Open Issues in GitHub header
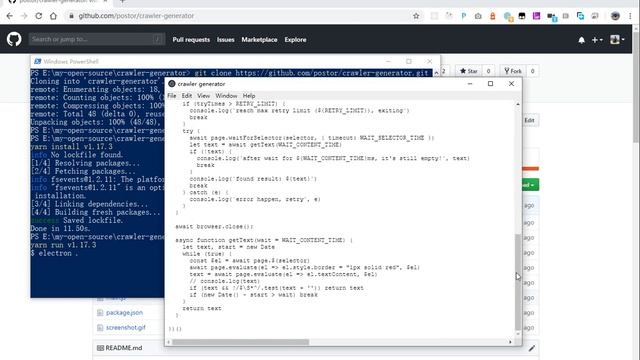Viewport: 640px width, 360px height. (225, 40)
